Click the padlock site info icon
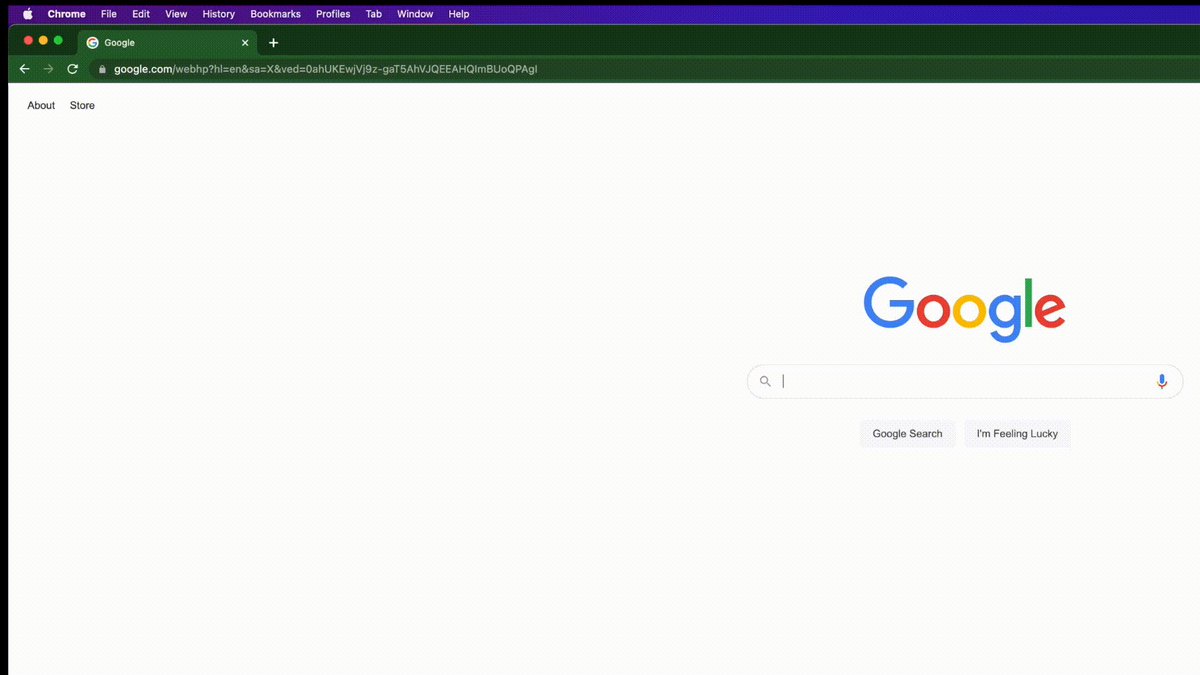Viewport: 1200px width, 675px height. tap(102, 69)
